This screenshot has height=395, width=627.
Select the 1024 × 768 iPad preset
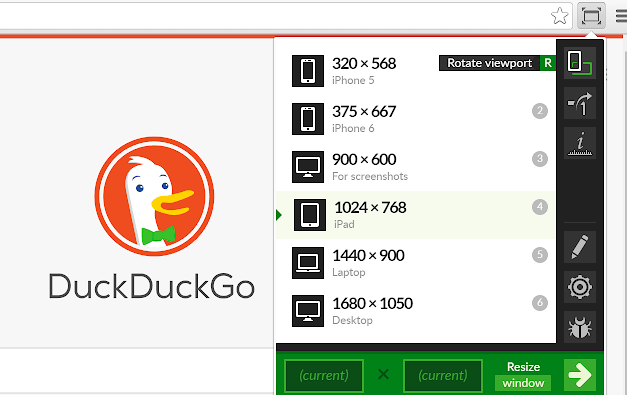(416, 215)
